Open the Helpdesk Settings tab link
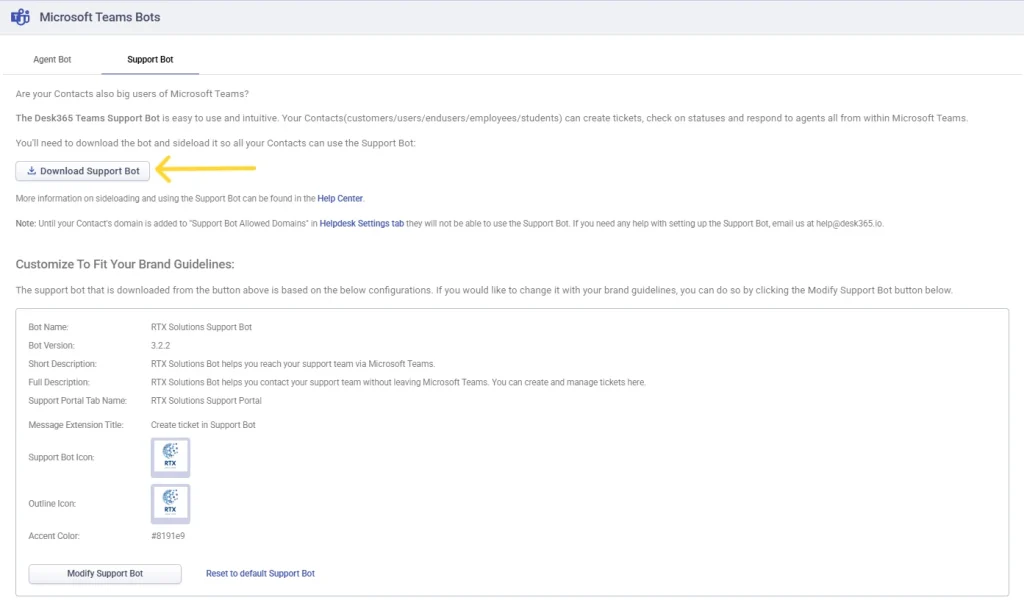This screenshot has width=1024, height=603. tap(362, 223)
